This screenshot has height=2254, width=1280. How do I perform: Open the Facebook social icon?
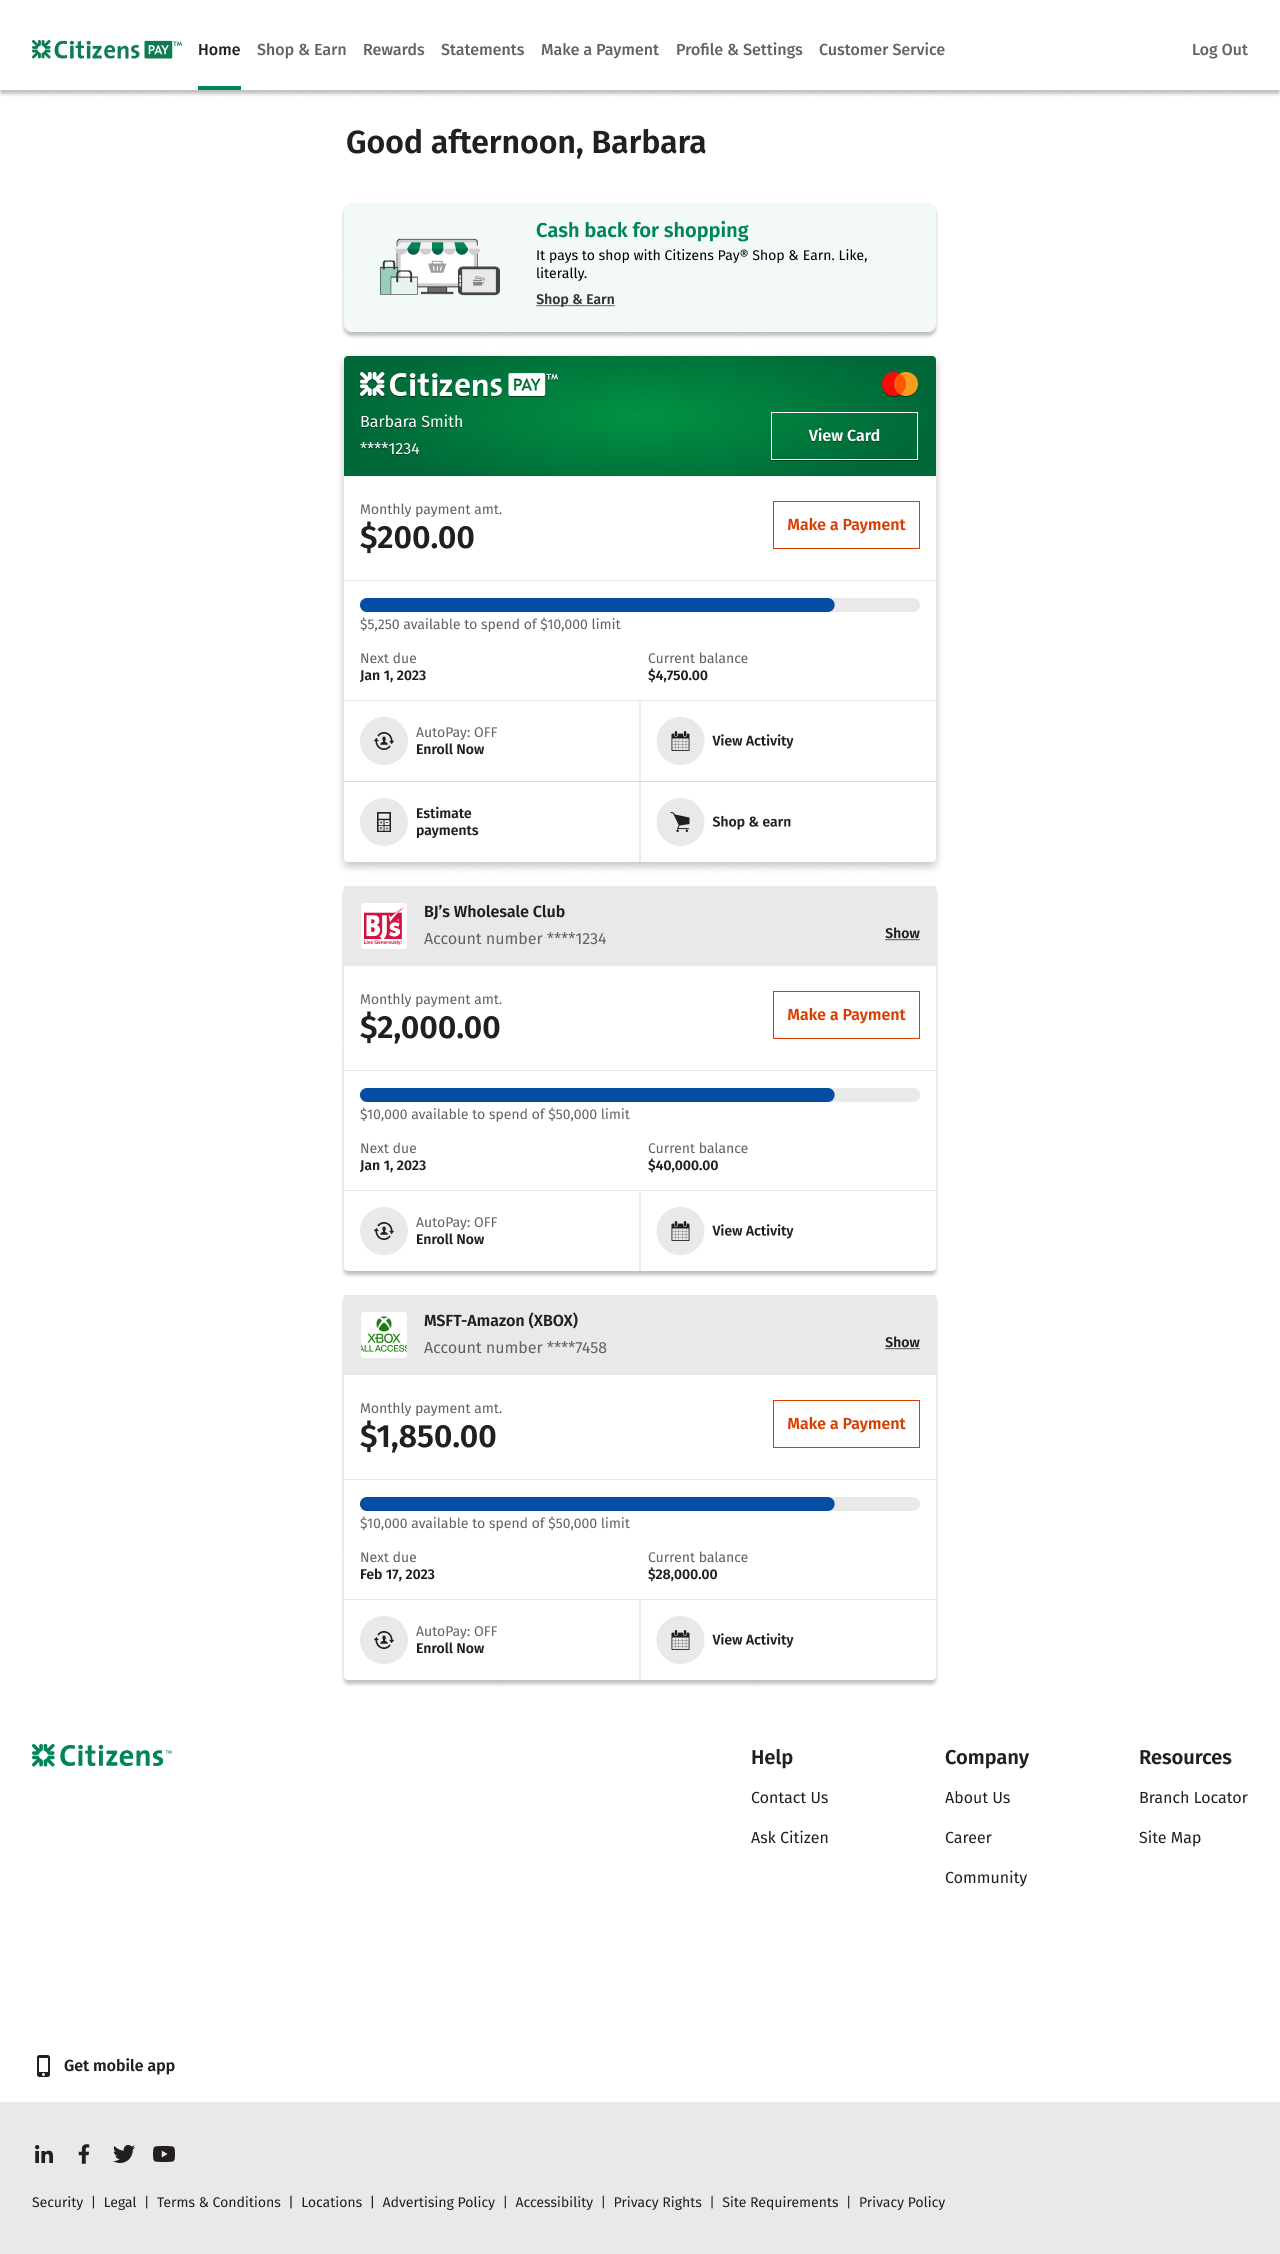(x=84, y=2154)
